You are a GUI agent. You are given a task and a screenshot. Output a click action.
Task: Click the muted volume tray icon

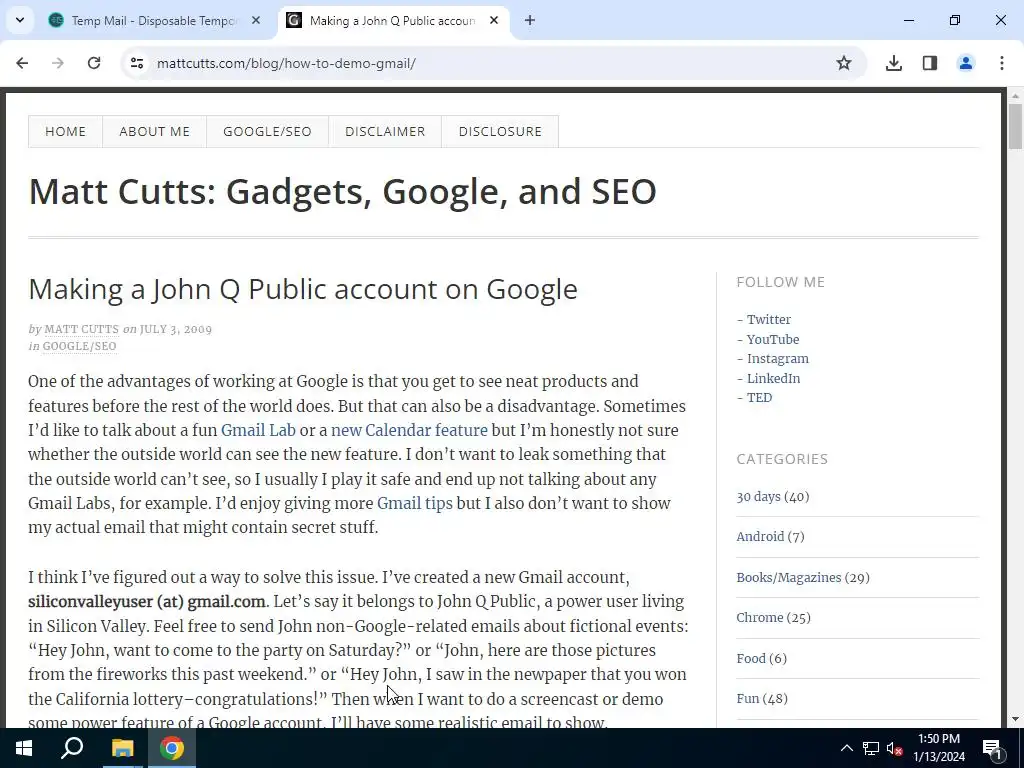(894, 748)
